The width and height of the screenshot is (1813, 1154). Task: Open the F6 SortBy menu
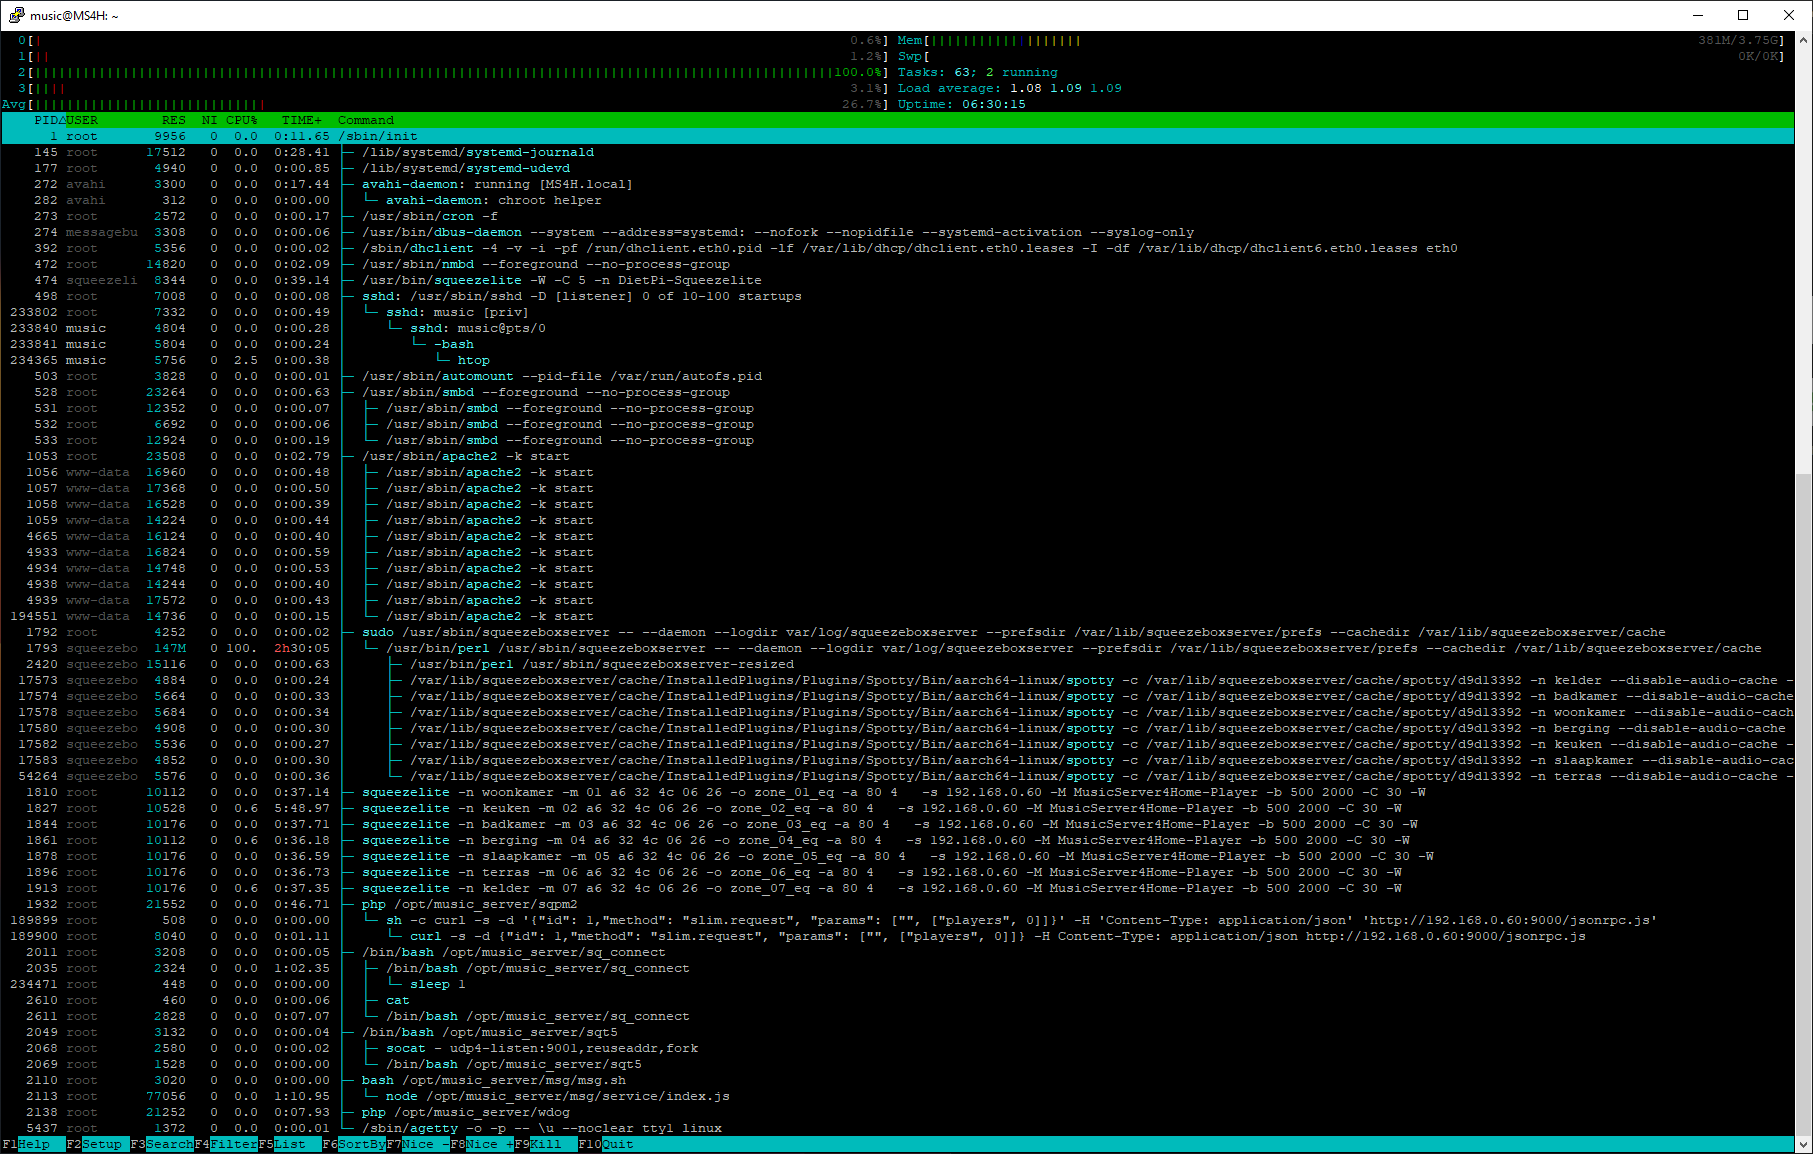click(x=360, y=1144)
